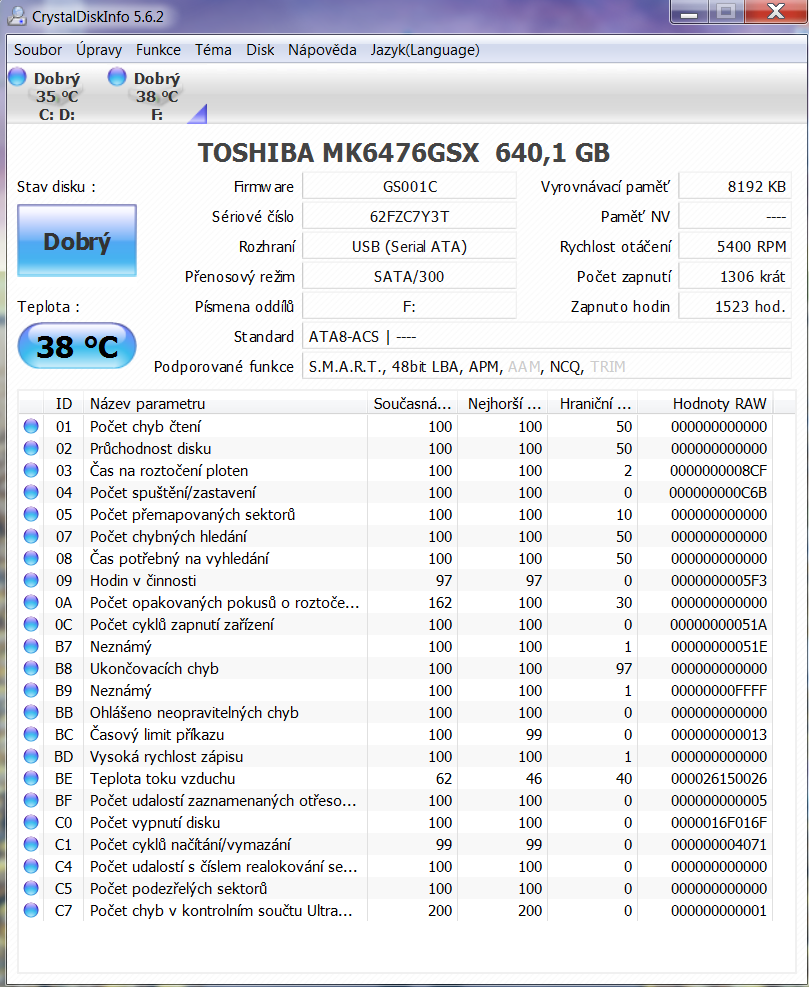The width and height of the screenshot is (809, 987).
Task: Click the blue status orb for disk F:
Action: point(116,76)
